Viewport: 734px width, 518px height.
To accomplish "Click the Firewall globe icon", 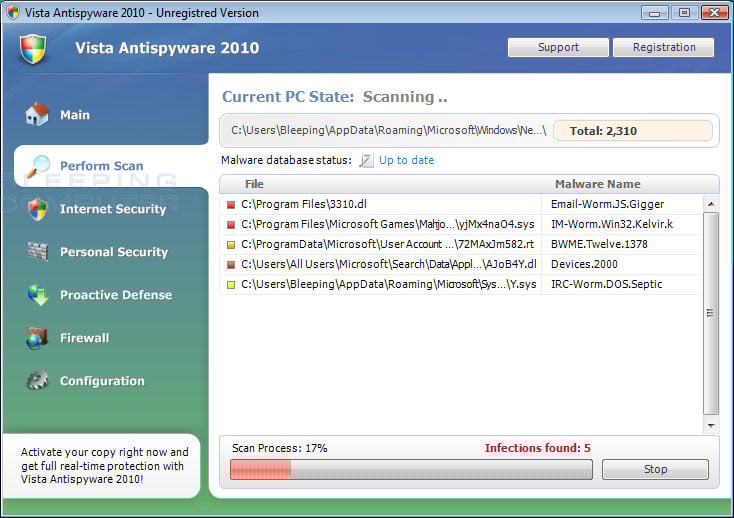I will [x=37, y=338].
